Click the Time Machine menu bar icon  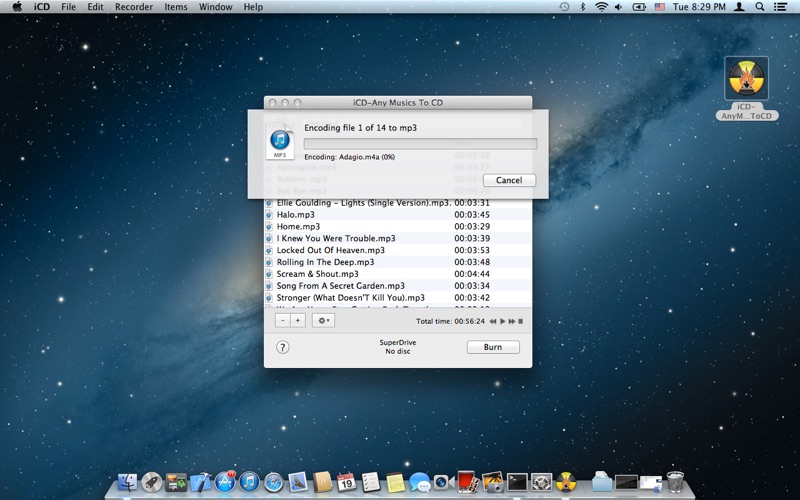[x=564, y=7]
